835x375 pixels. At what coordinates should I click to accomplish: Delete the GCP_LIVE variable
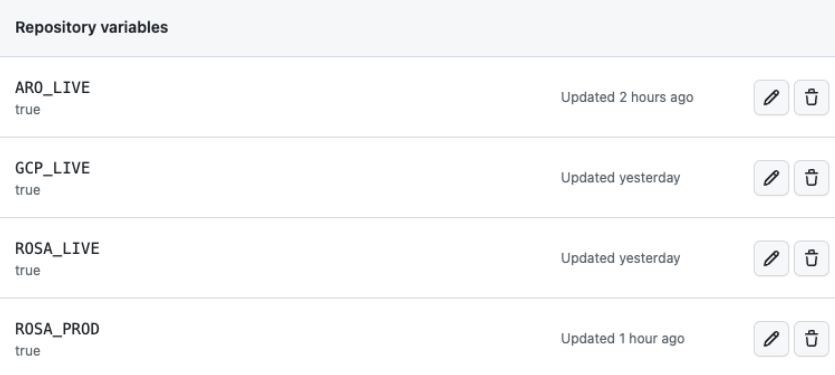click(x=811, y=178)
